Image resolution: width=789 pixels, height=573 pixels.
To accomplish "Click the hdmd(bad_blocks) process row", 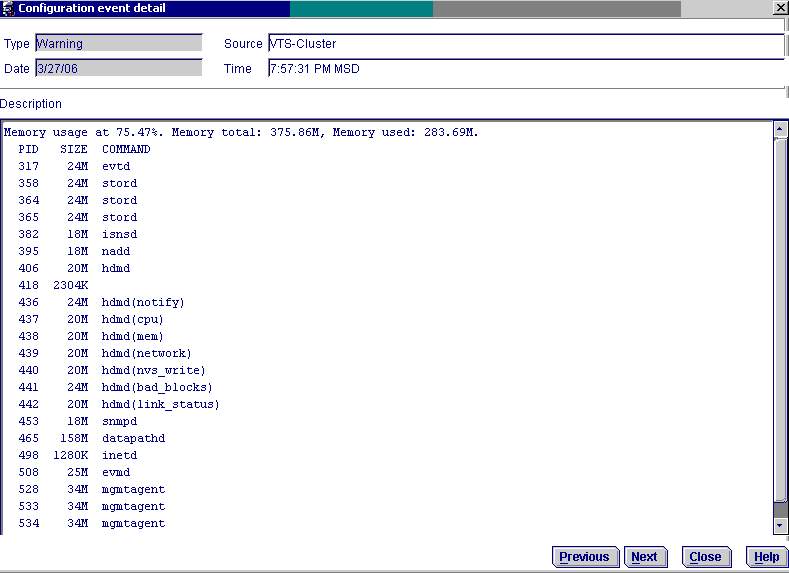I will click(x=157, y=387).
